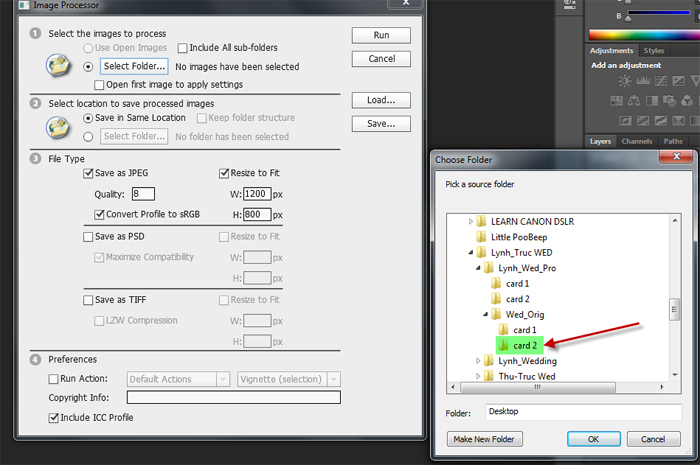Add a Black & White adjustment
Viewport: 700px width, 465px height.
coord(652,101)
